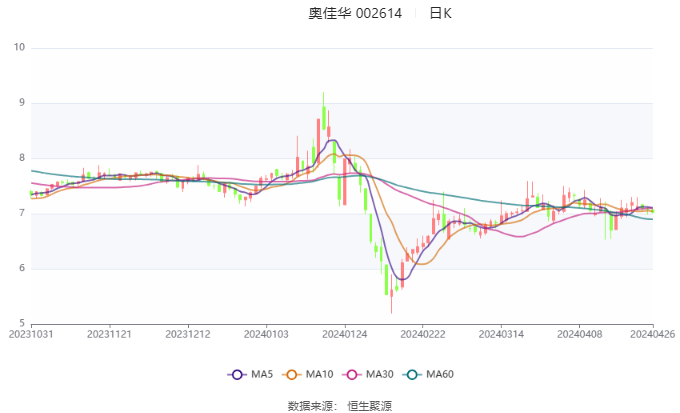
Task: Select x-axis date label 20231121
Action: [x=109, y=334]
